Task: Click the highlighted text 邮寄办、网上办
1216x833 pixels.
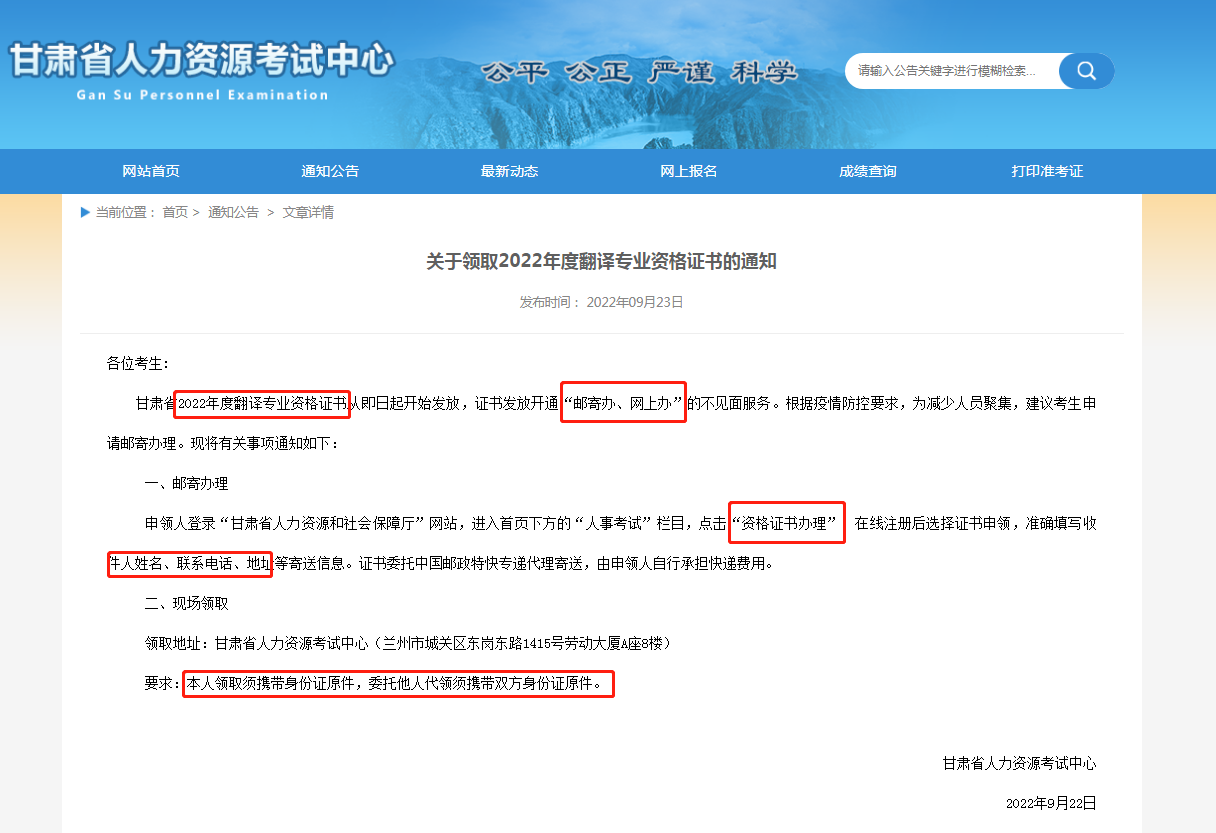Action: click(x=624, y=402)
